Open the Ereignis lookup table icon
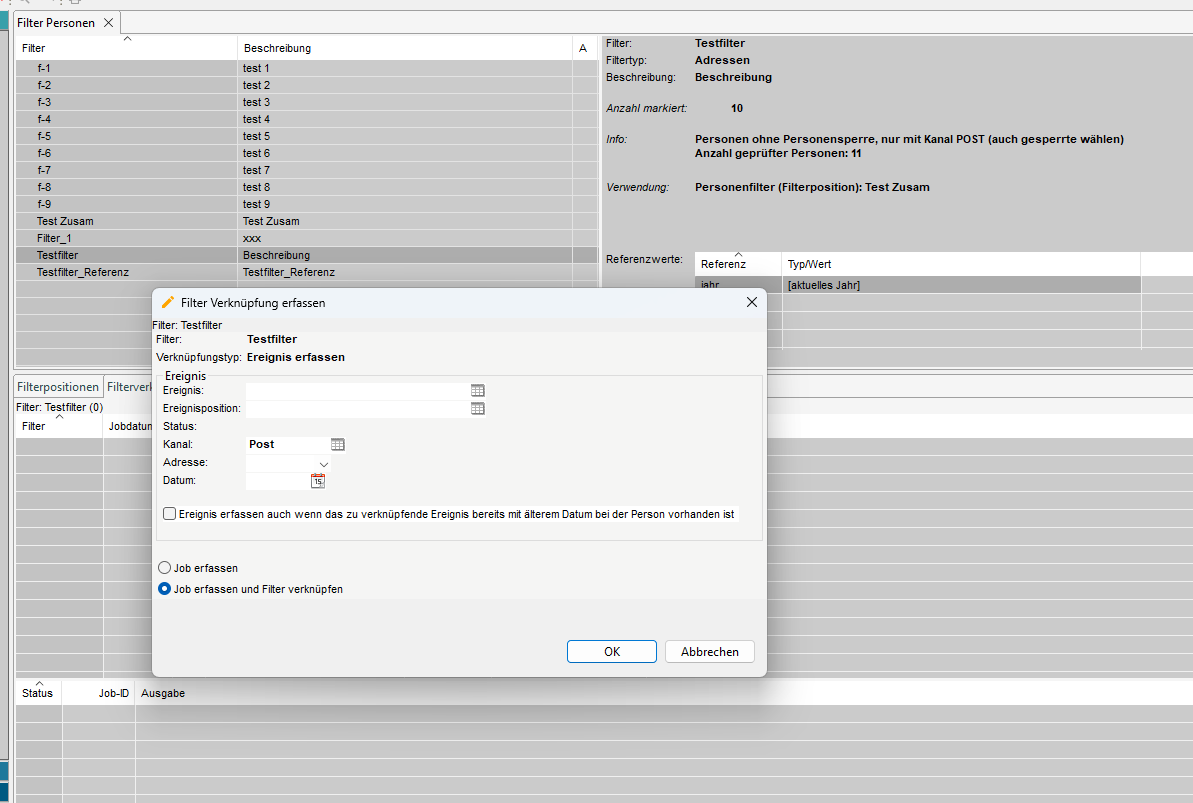Viewport: 1193px width, 803px height. (478, 391)
